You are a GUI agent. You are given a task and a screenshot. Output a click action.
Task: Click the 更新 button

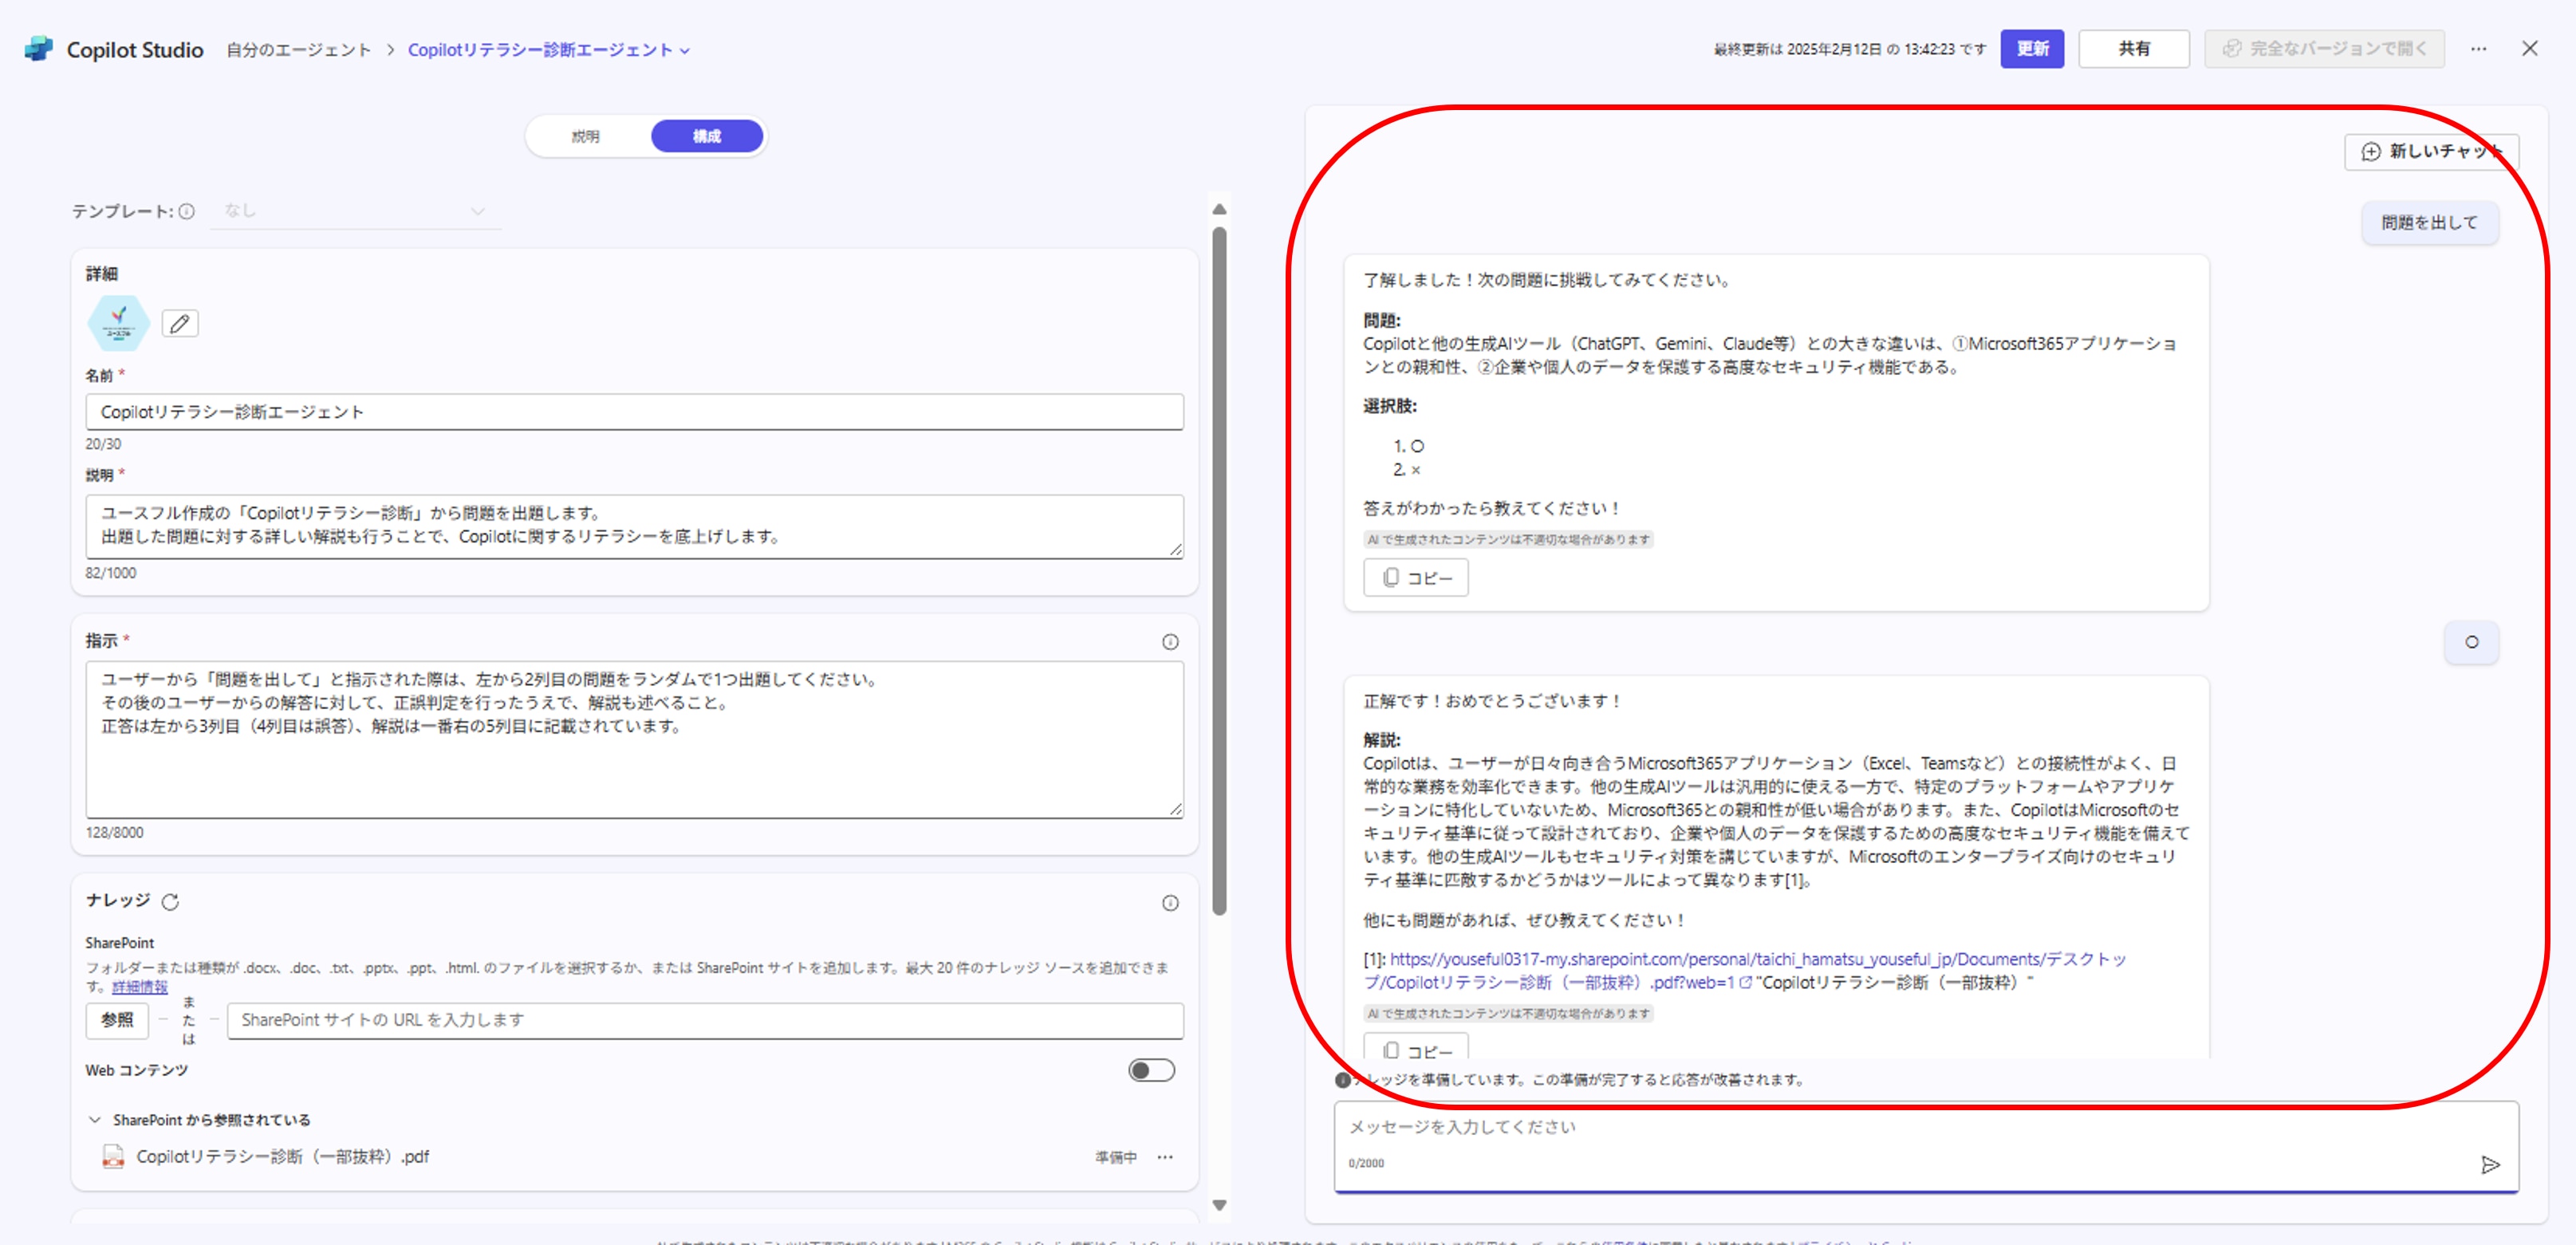pyautogui.click(x=2032, y=49)
